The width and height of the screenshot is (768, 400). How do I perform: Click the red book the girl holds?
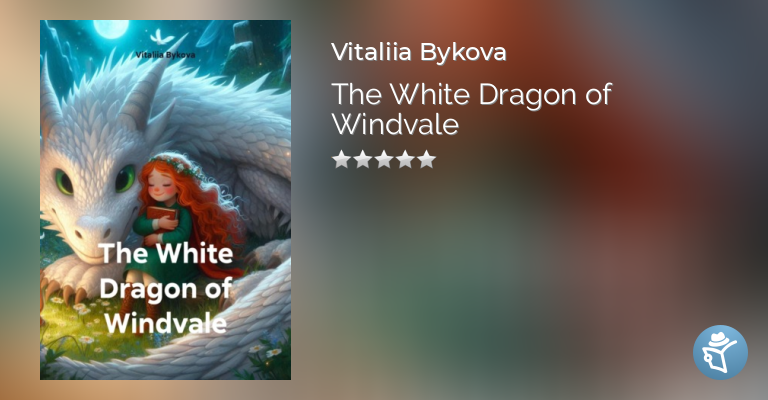click(161, 215)
